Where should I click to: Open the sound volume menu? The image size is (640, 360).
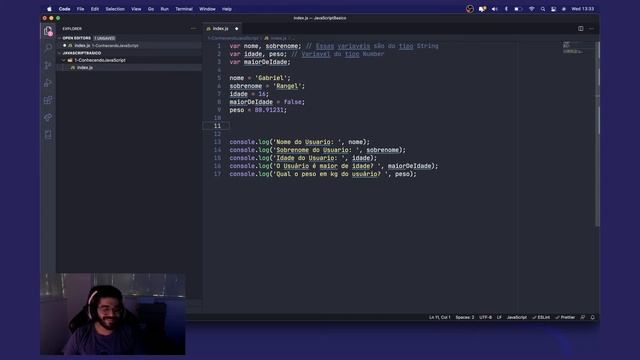(x=495, y=9)
